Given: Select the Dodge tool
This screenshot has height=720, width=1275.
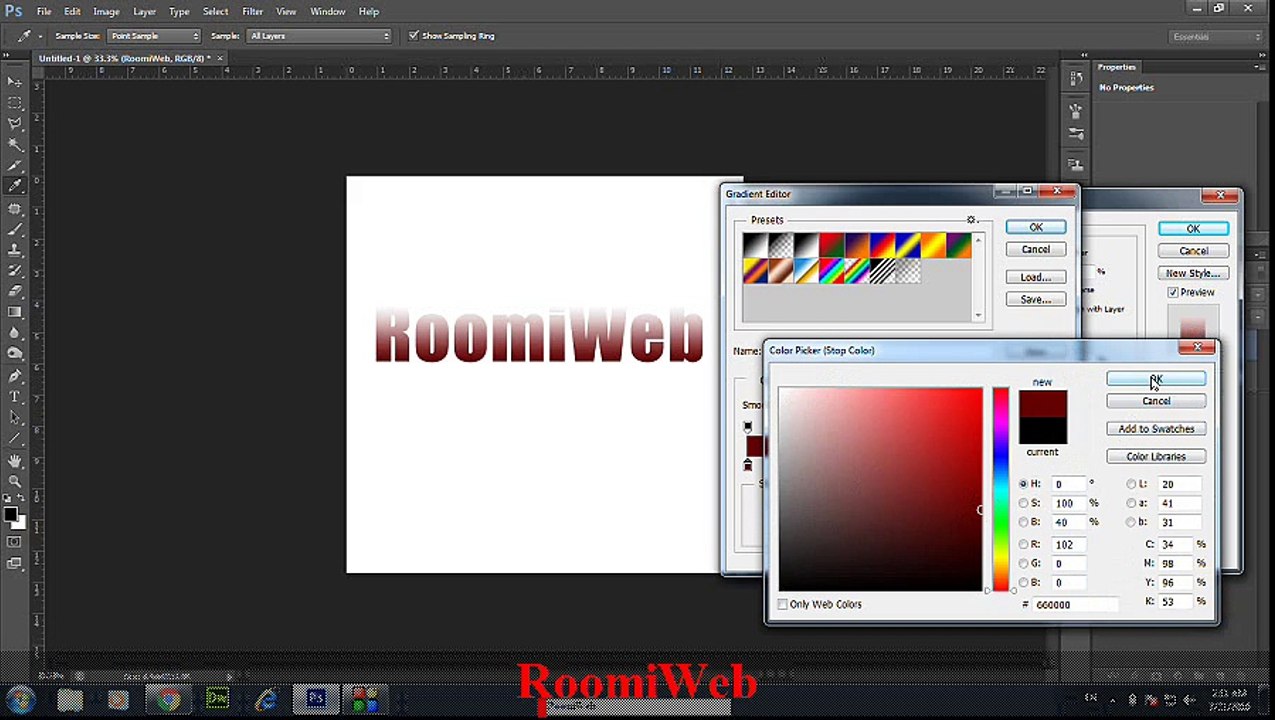Looking at the screenshot, I should tap(15, 355).
